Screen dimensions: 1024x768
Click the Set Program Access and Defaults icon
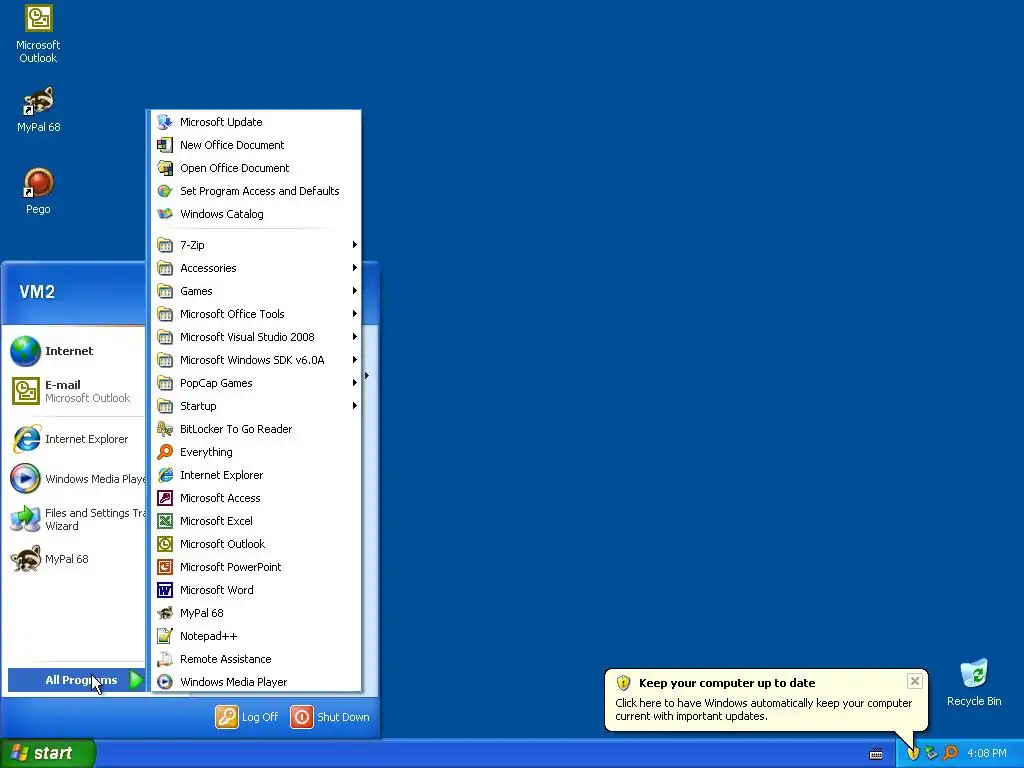coord(165,191)
